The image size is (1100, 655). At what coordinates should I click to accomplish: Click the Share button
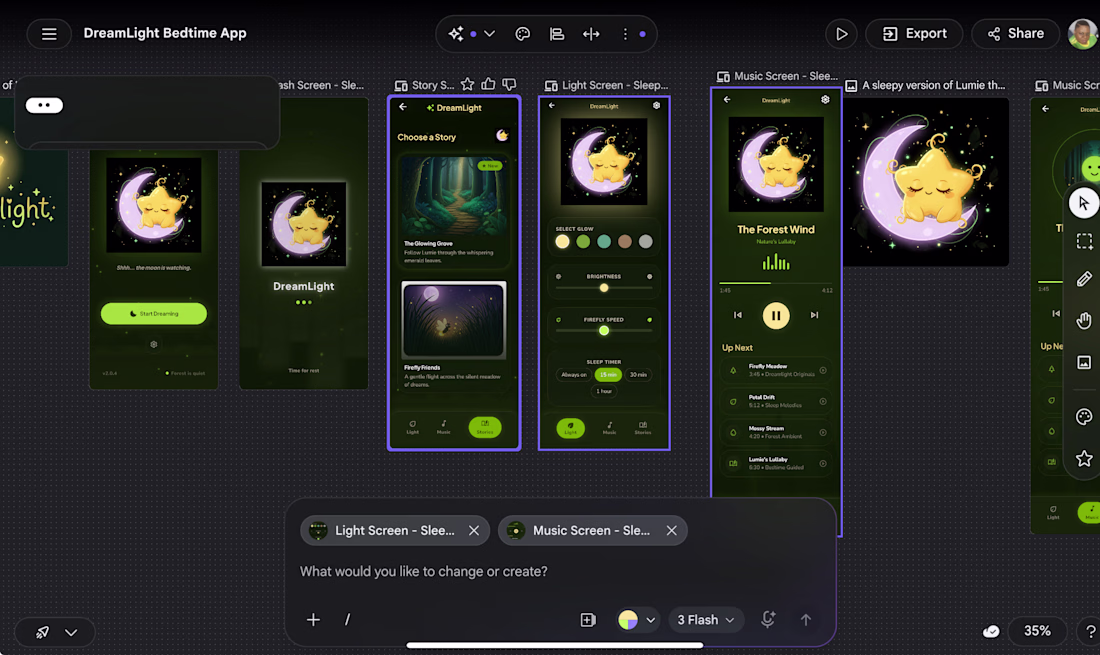coord(1015,34)
